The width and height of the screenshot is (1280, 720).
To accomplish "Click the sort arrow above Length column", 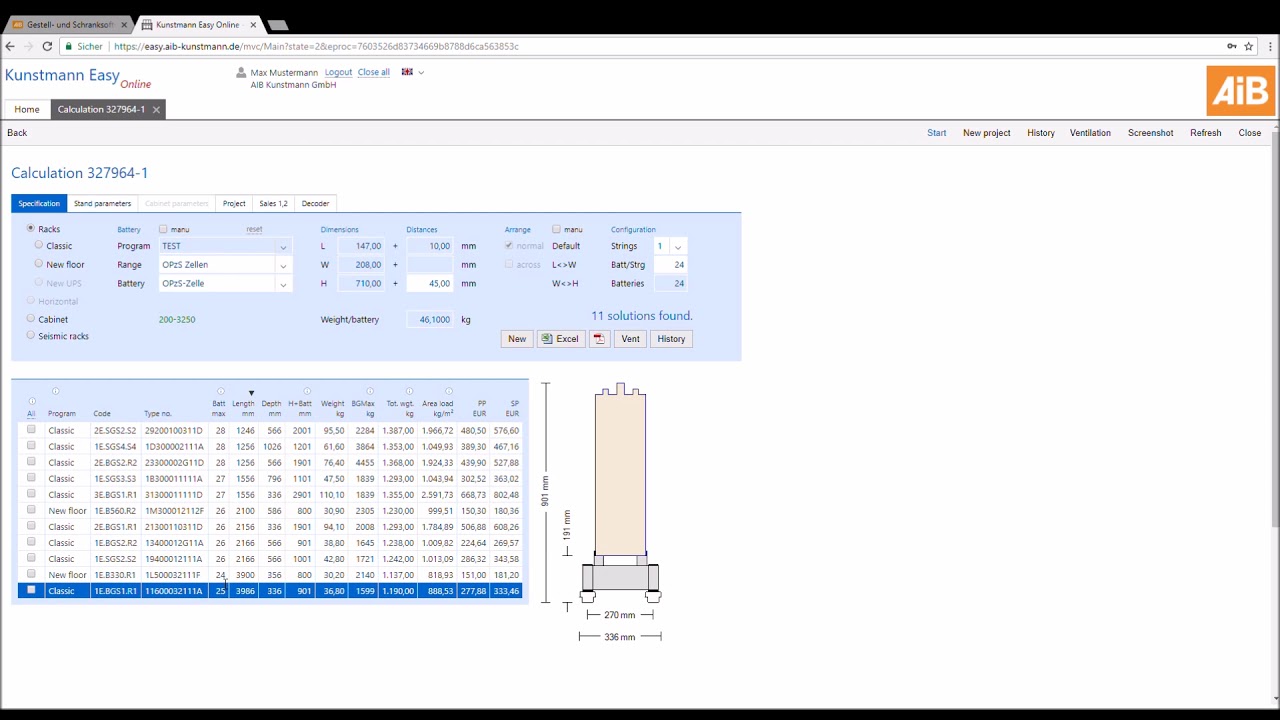I will (x=251, y=393).
